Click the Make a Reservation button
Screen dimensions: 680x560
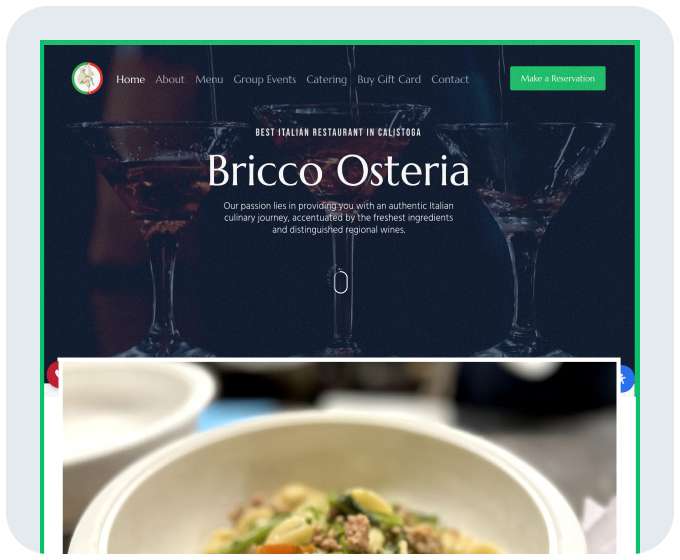(x=558, y=79)
